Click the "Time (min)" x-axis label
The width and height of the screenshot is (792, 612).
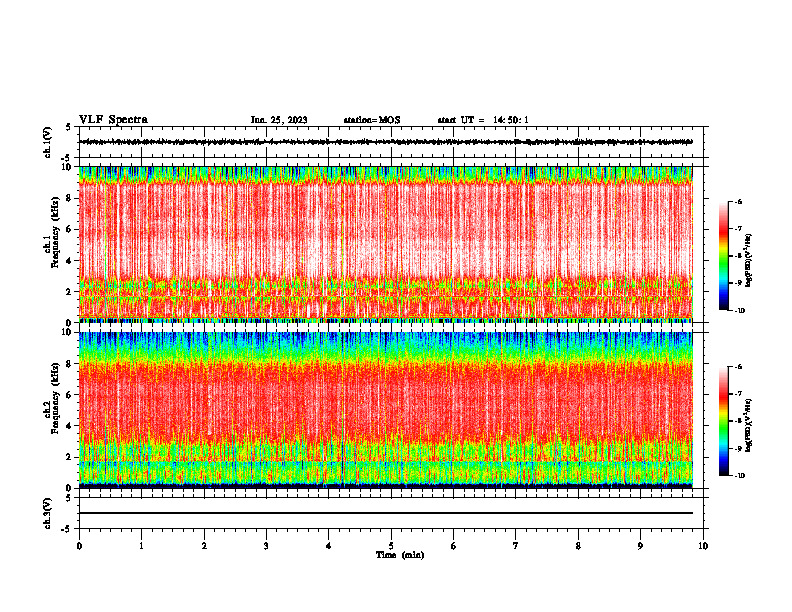click(x=400, y=555)
